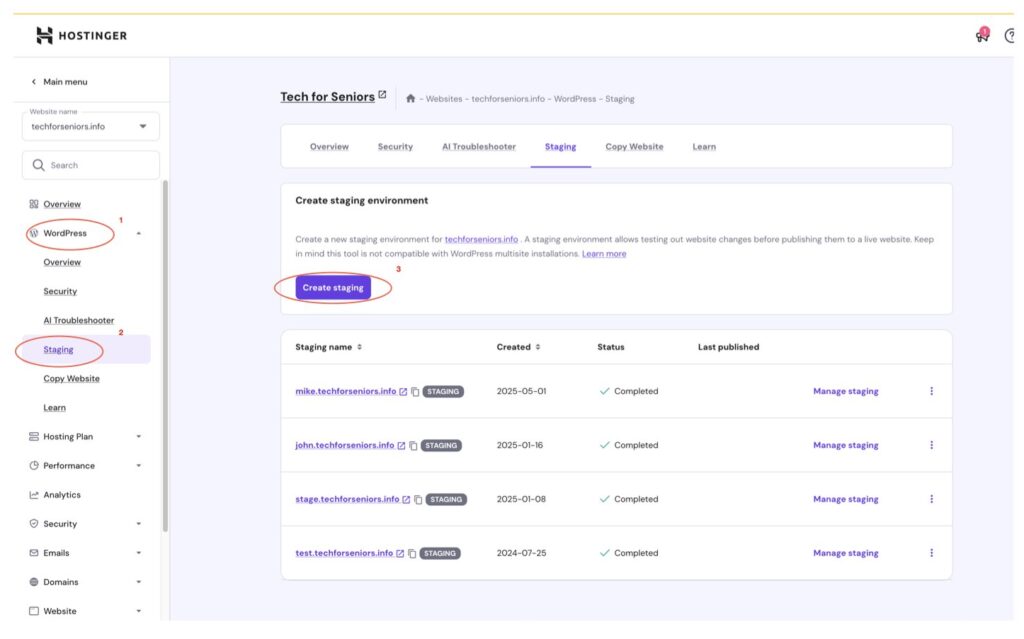The image size is (1024, 639).
Task: Click the notifications megaphone icon
Action: pos(981,36)
